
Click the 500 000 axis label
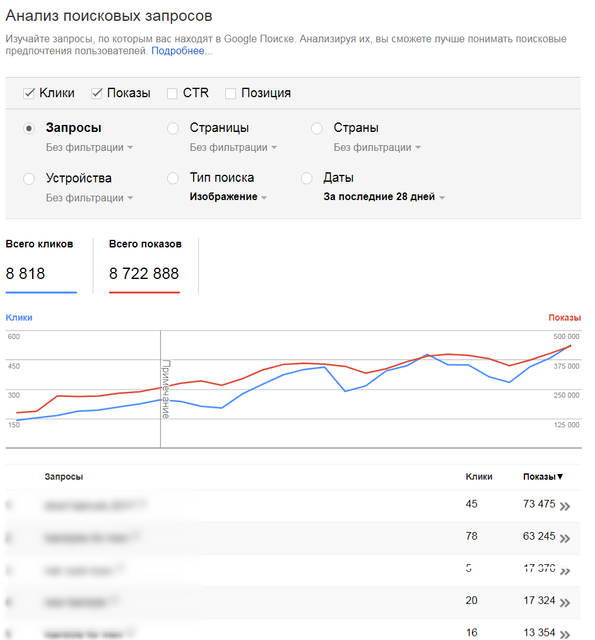click(x=566, y=336)
